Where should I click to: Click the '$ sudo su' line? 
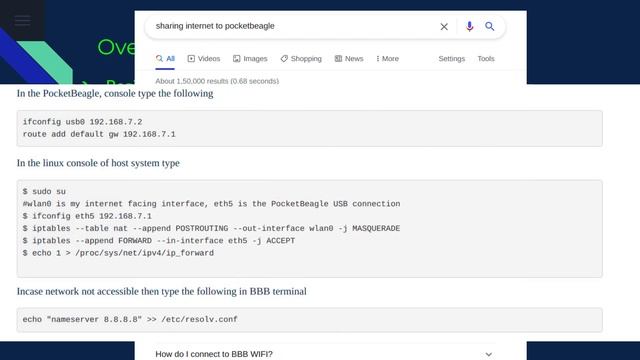44,191
